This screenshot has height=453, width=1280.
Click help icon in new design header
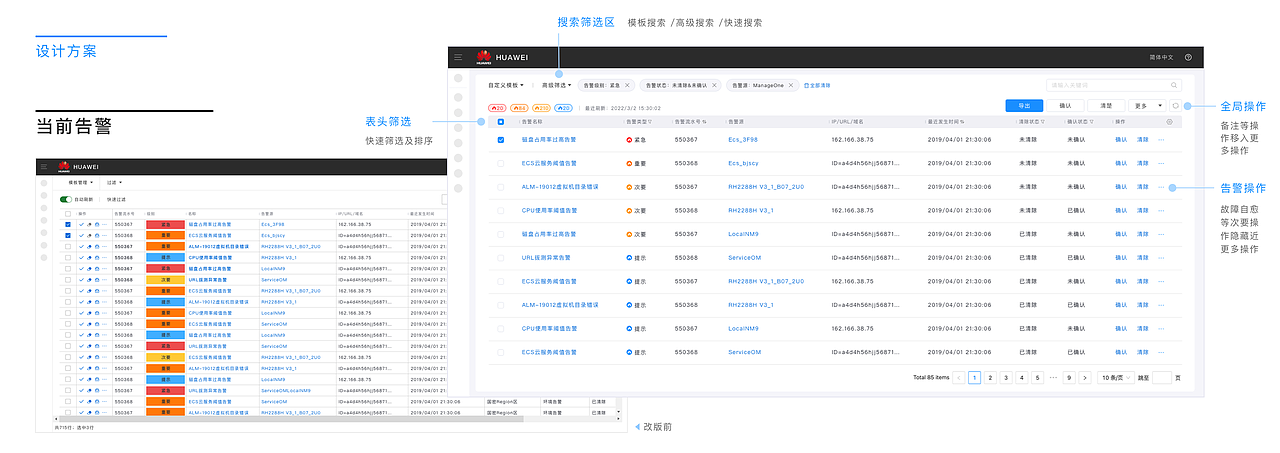point(1188,57)
